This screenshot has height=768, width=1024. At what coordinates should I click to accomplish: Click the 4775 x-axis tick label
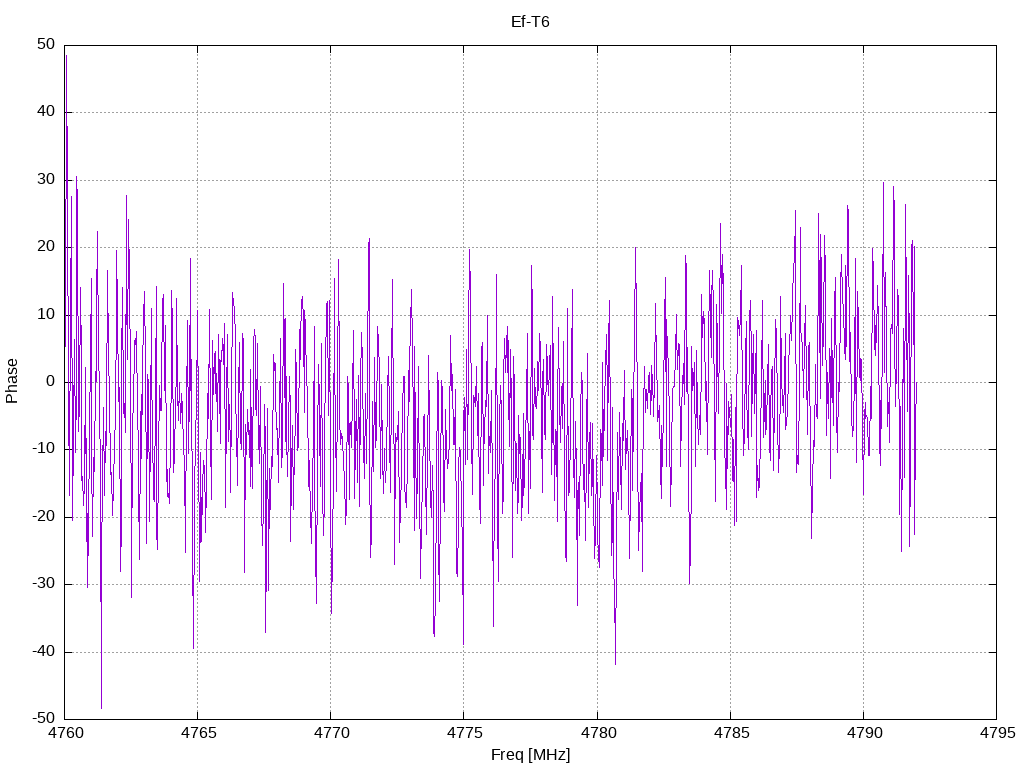[x=465, y=733]
